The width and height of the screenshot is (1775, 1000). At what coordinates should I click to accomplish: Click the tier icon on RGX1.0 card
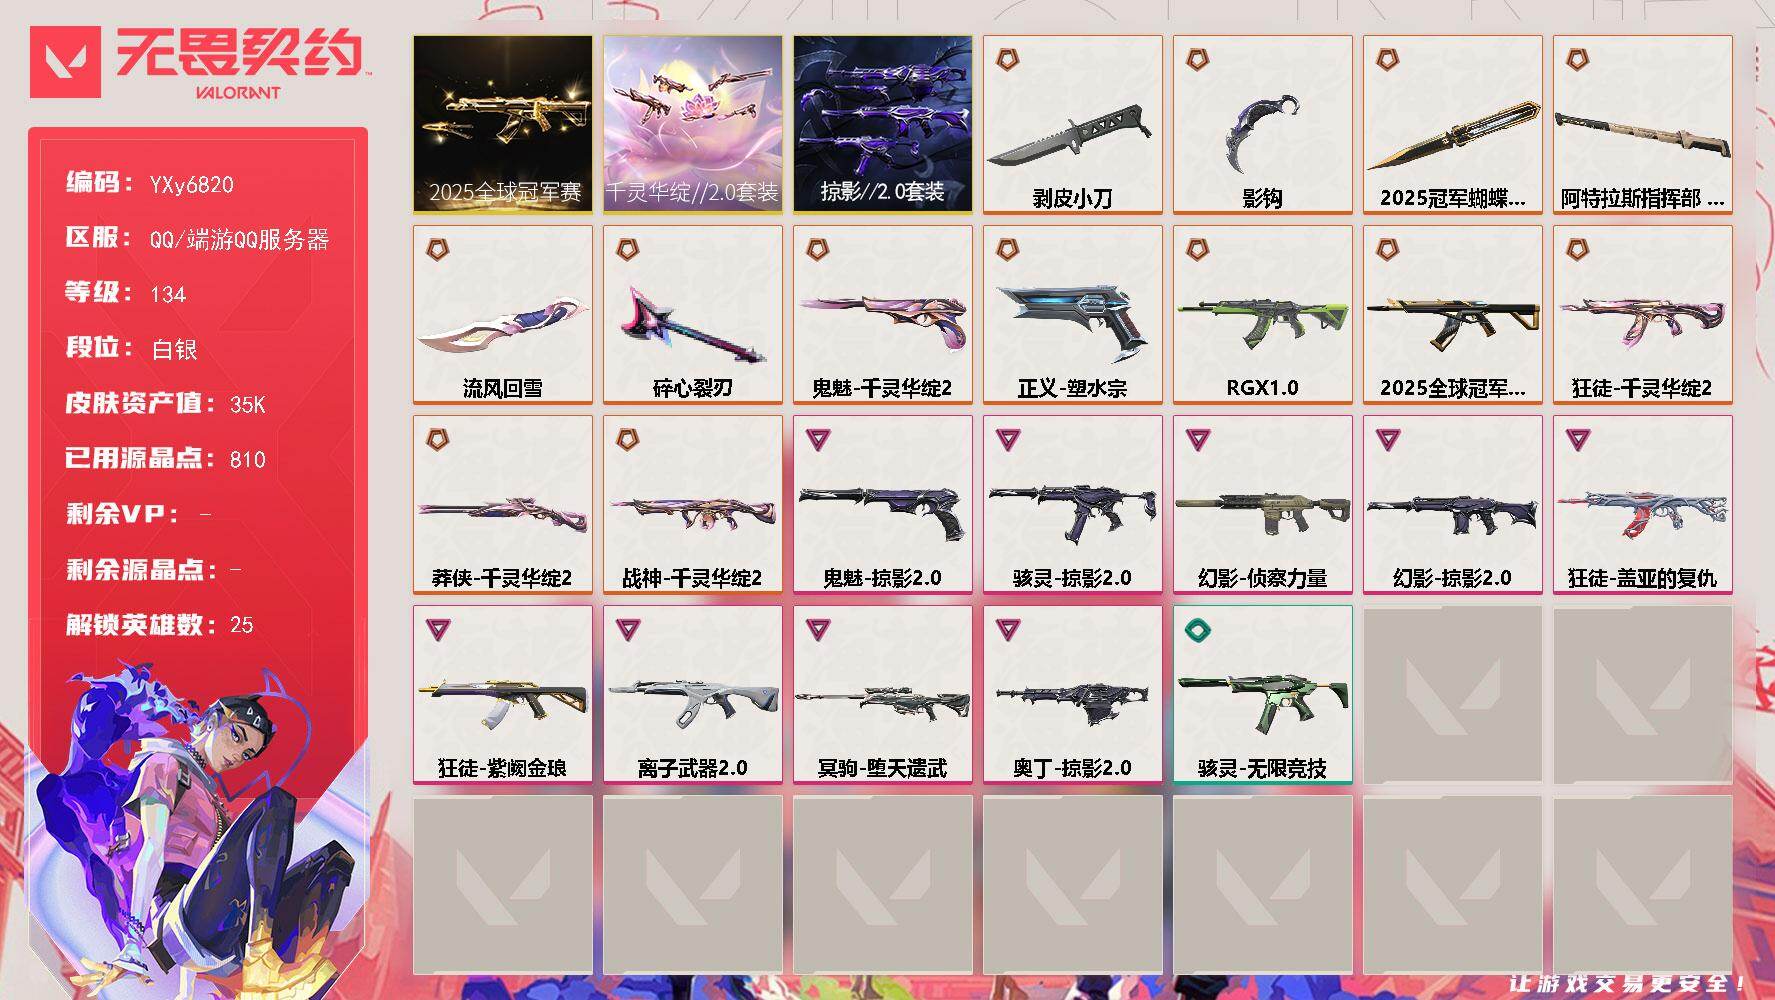pos(1197,249)
